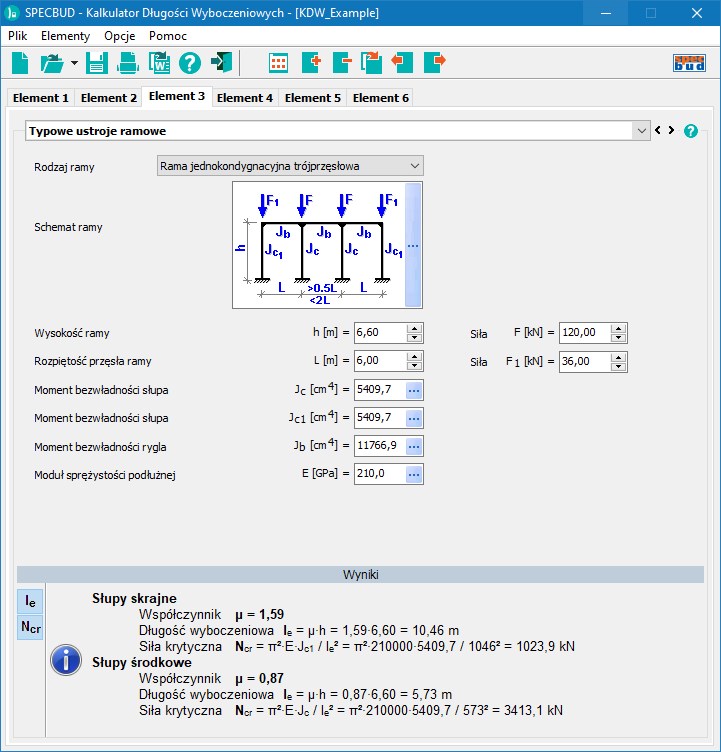Open Jb moment of inertia picker button
The image size is (721, 752).
414,446
